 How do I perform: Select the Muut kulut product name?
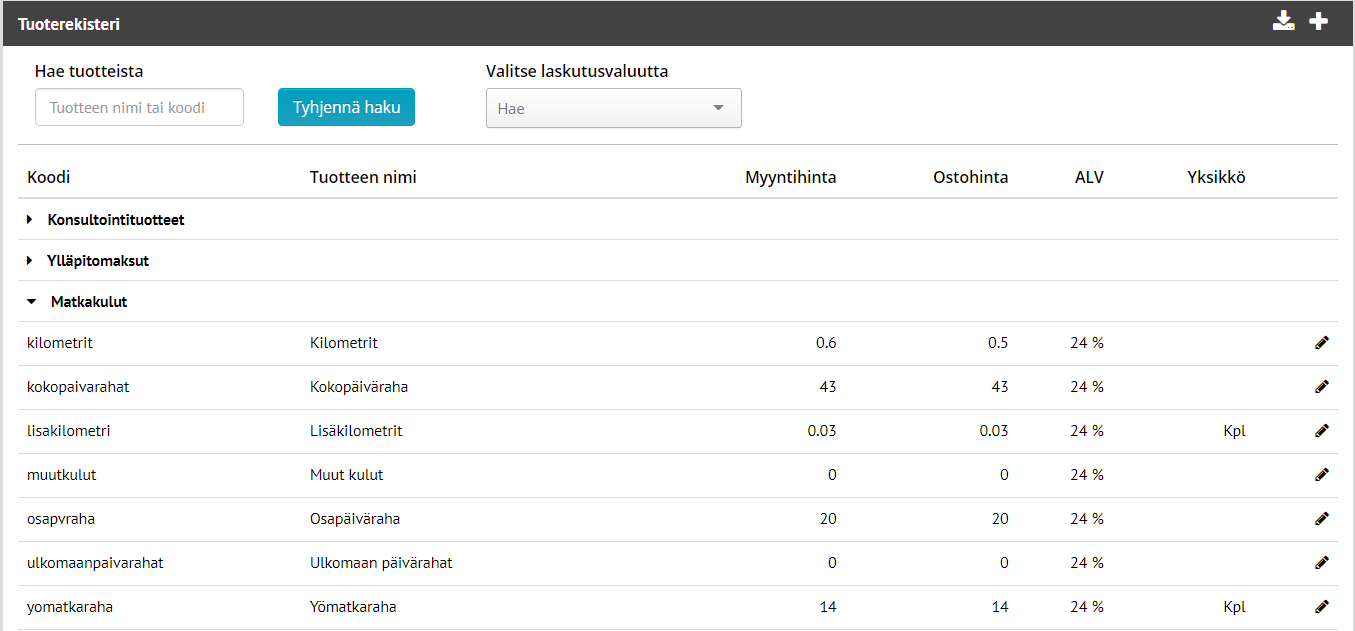coord(347,475)
